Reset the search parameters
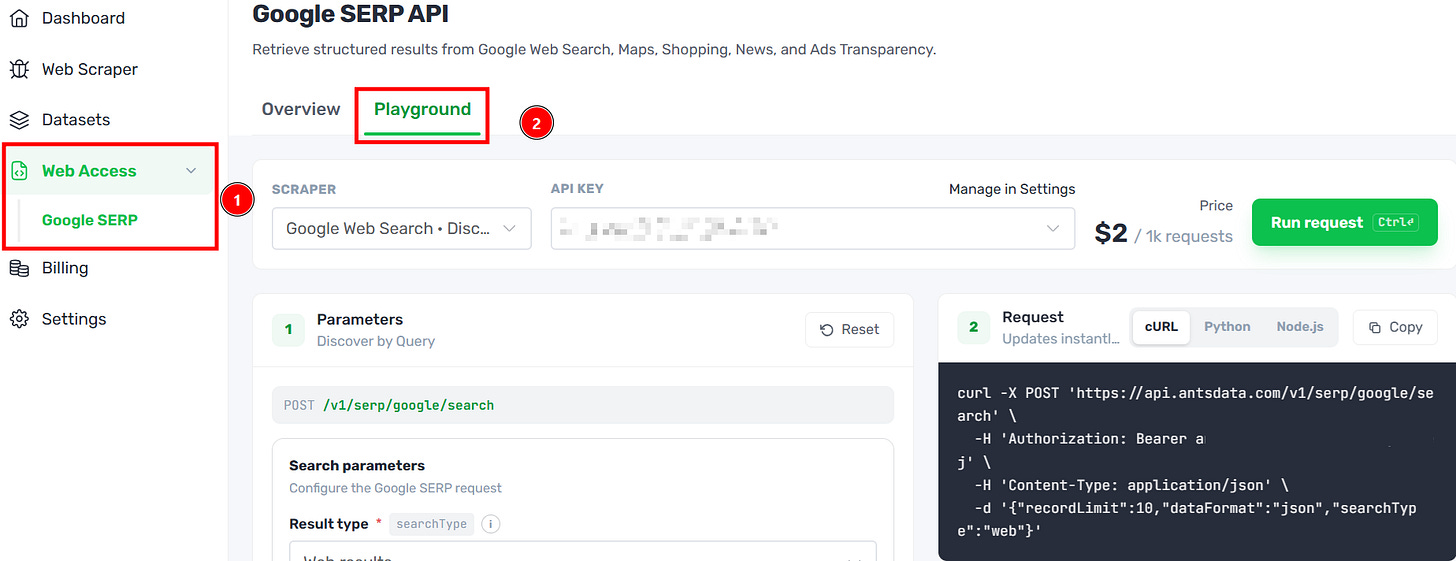This screenshot has width=1456, height=561. pos(849,329)
